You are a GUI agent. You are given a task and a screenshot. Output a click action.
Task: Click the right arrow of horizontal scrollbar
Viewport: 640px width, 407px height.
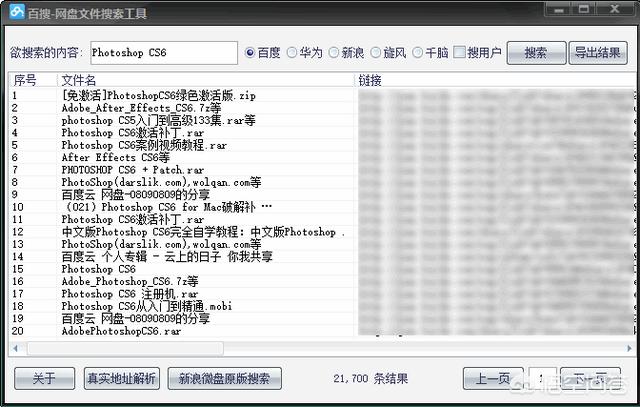click(x=629, y=348)
